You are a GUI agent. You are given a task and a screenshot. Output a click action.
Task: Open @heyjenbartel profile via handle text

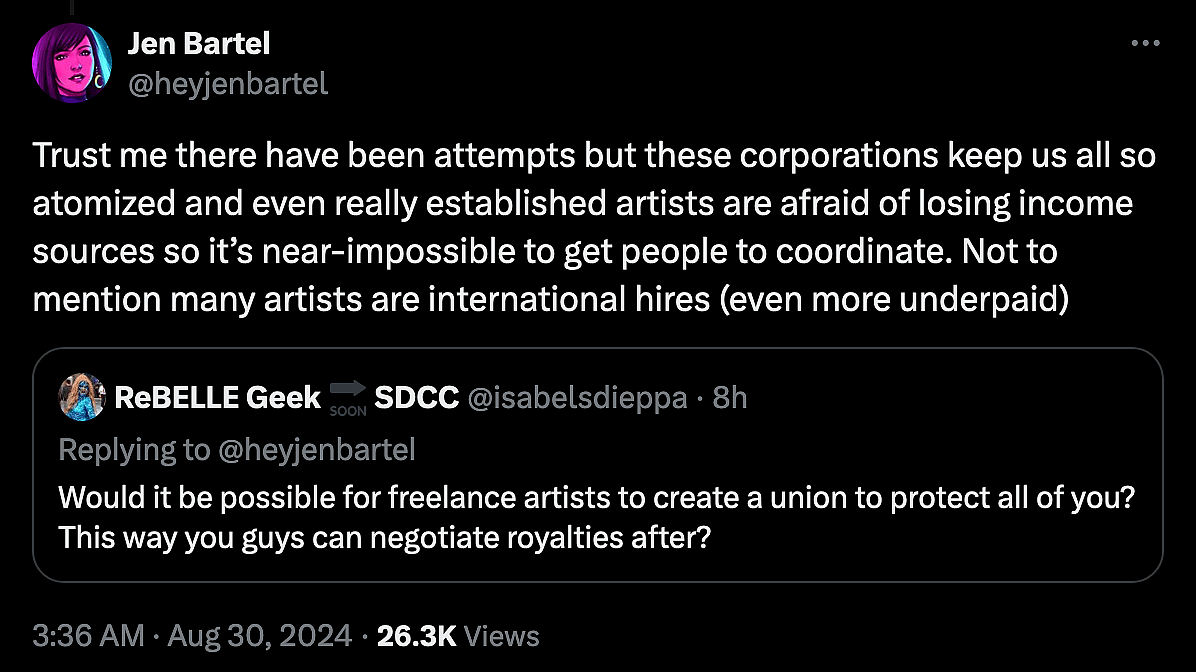(228, 84)
